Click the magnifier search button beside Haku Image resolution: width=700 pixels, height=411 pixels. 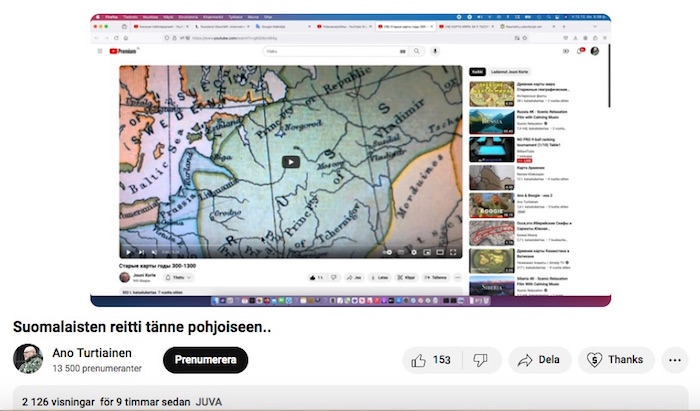tap(417, 51)
